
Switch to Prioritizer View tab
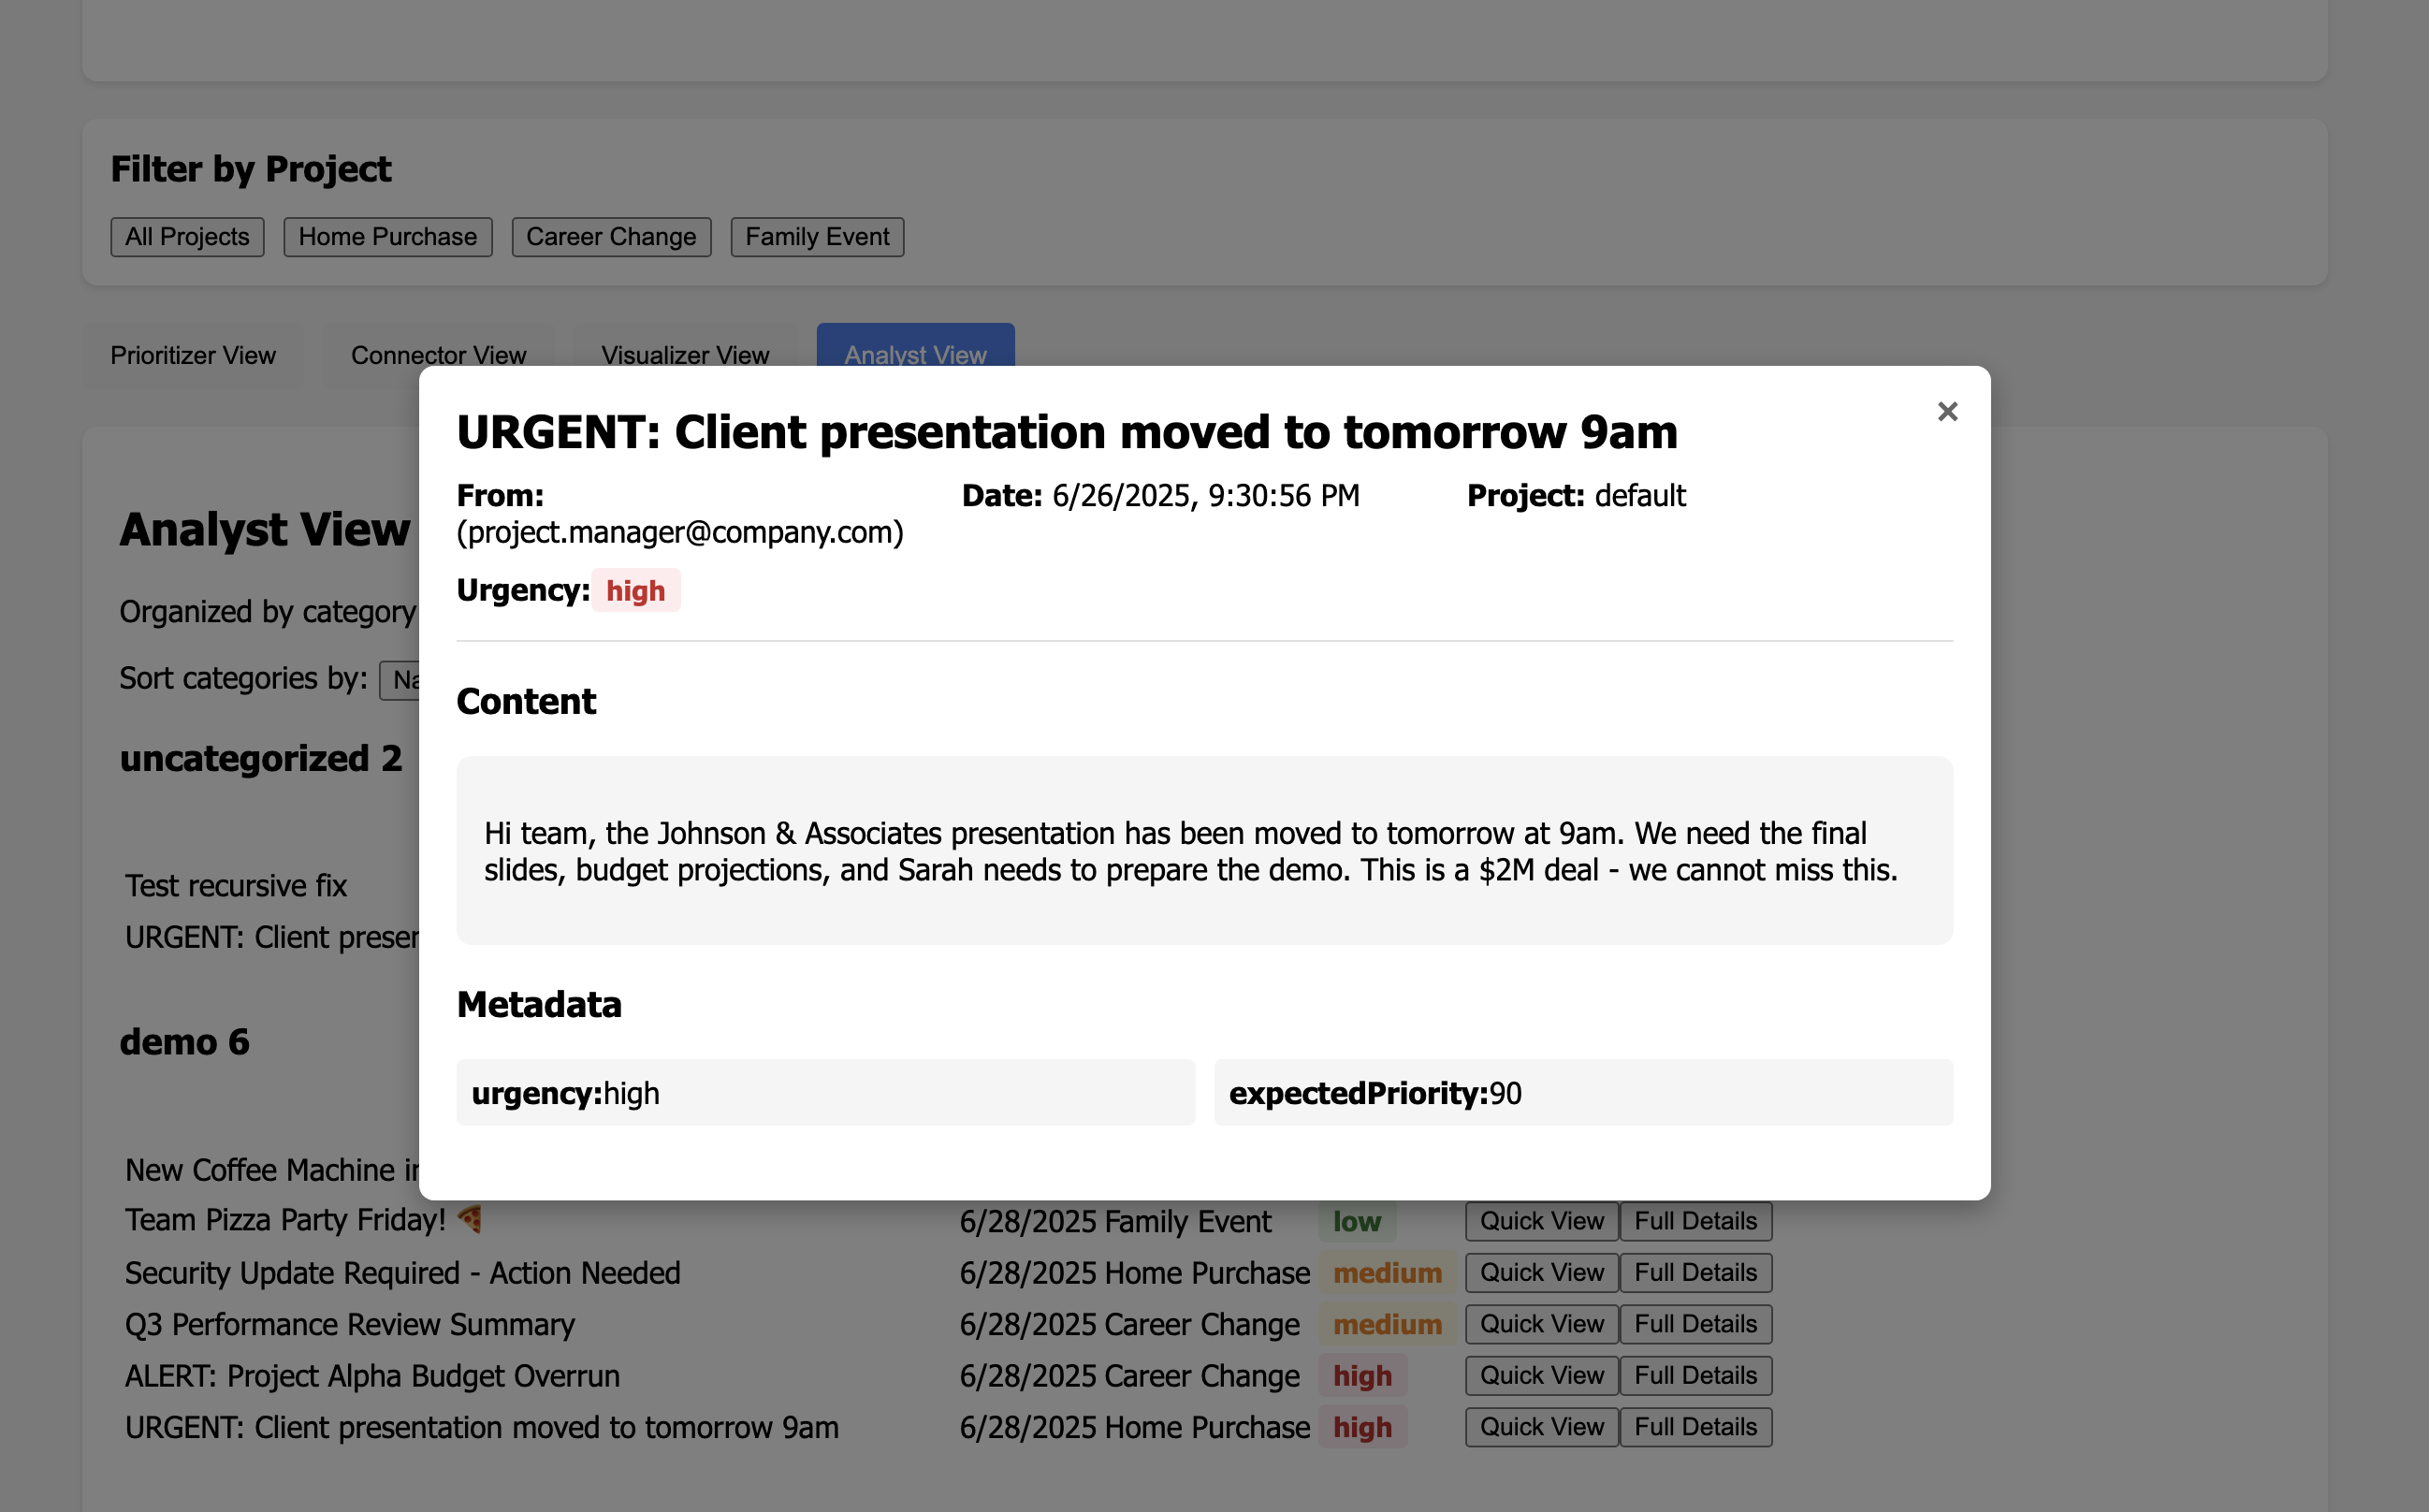pyautogui.click(x=193, y=355)
